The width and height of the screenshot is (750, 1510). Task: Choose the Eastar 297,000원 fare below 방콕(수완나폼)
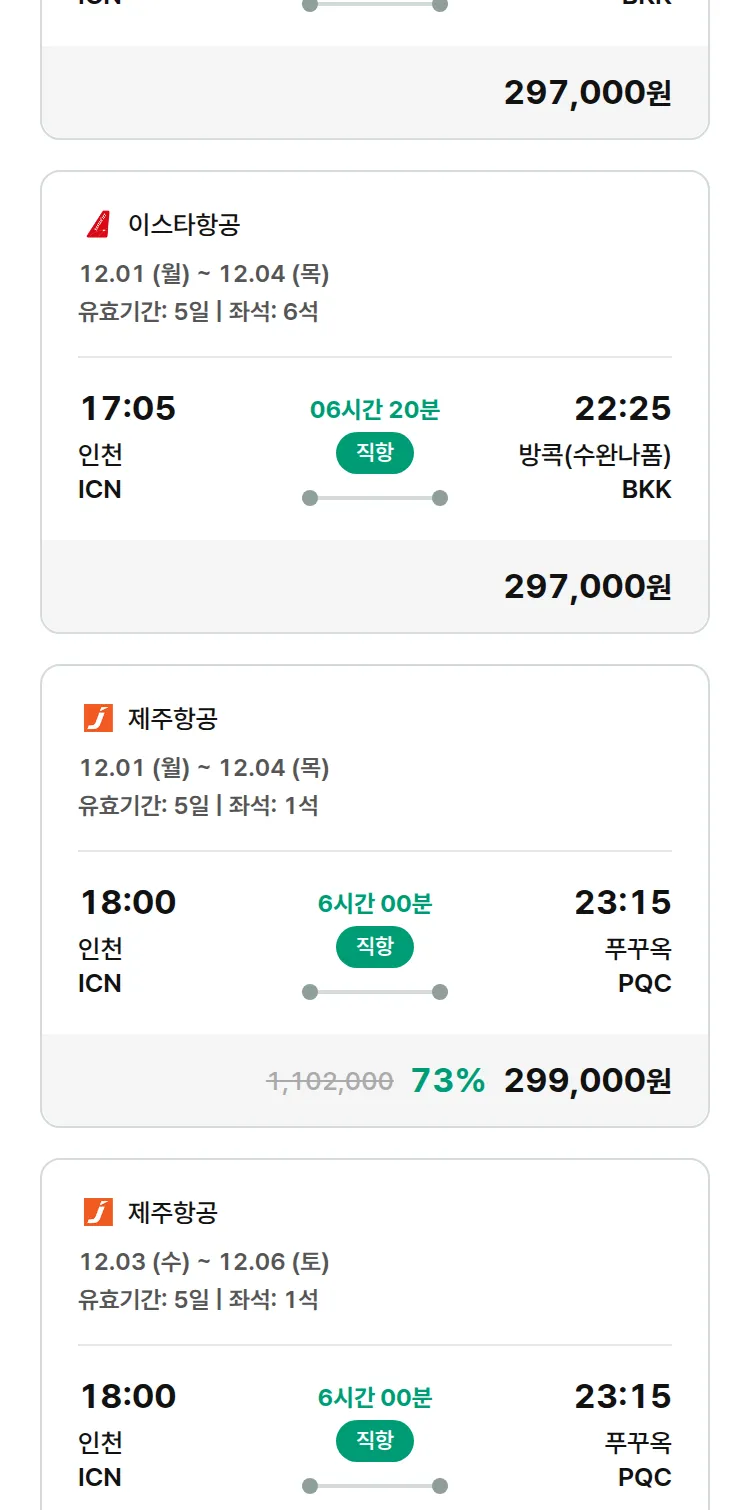click(587, 587)
